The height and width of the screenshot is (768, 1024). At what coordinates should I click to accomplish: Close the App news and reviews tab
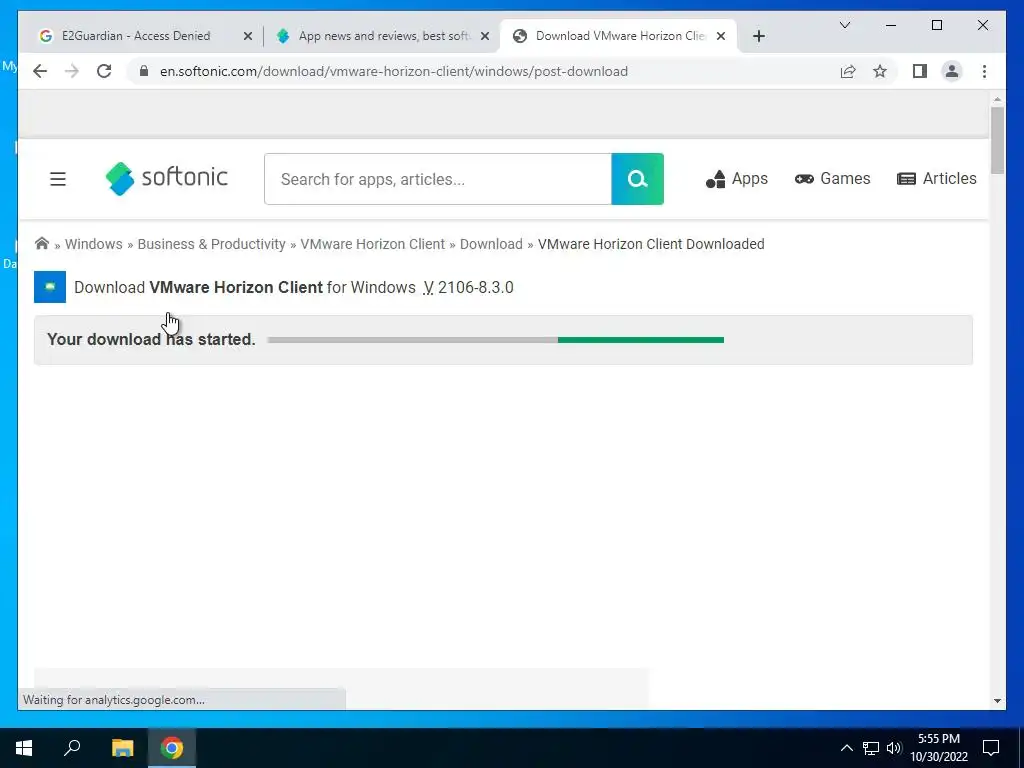point(485,36)
